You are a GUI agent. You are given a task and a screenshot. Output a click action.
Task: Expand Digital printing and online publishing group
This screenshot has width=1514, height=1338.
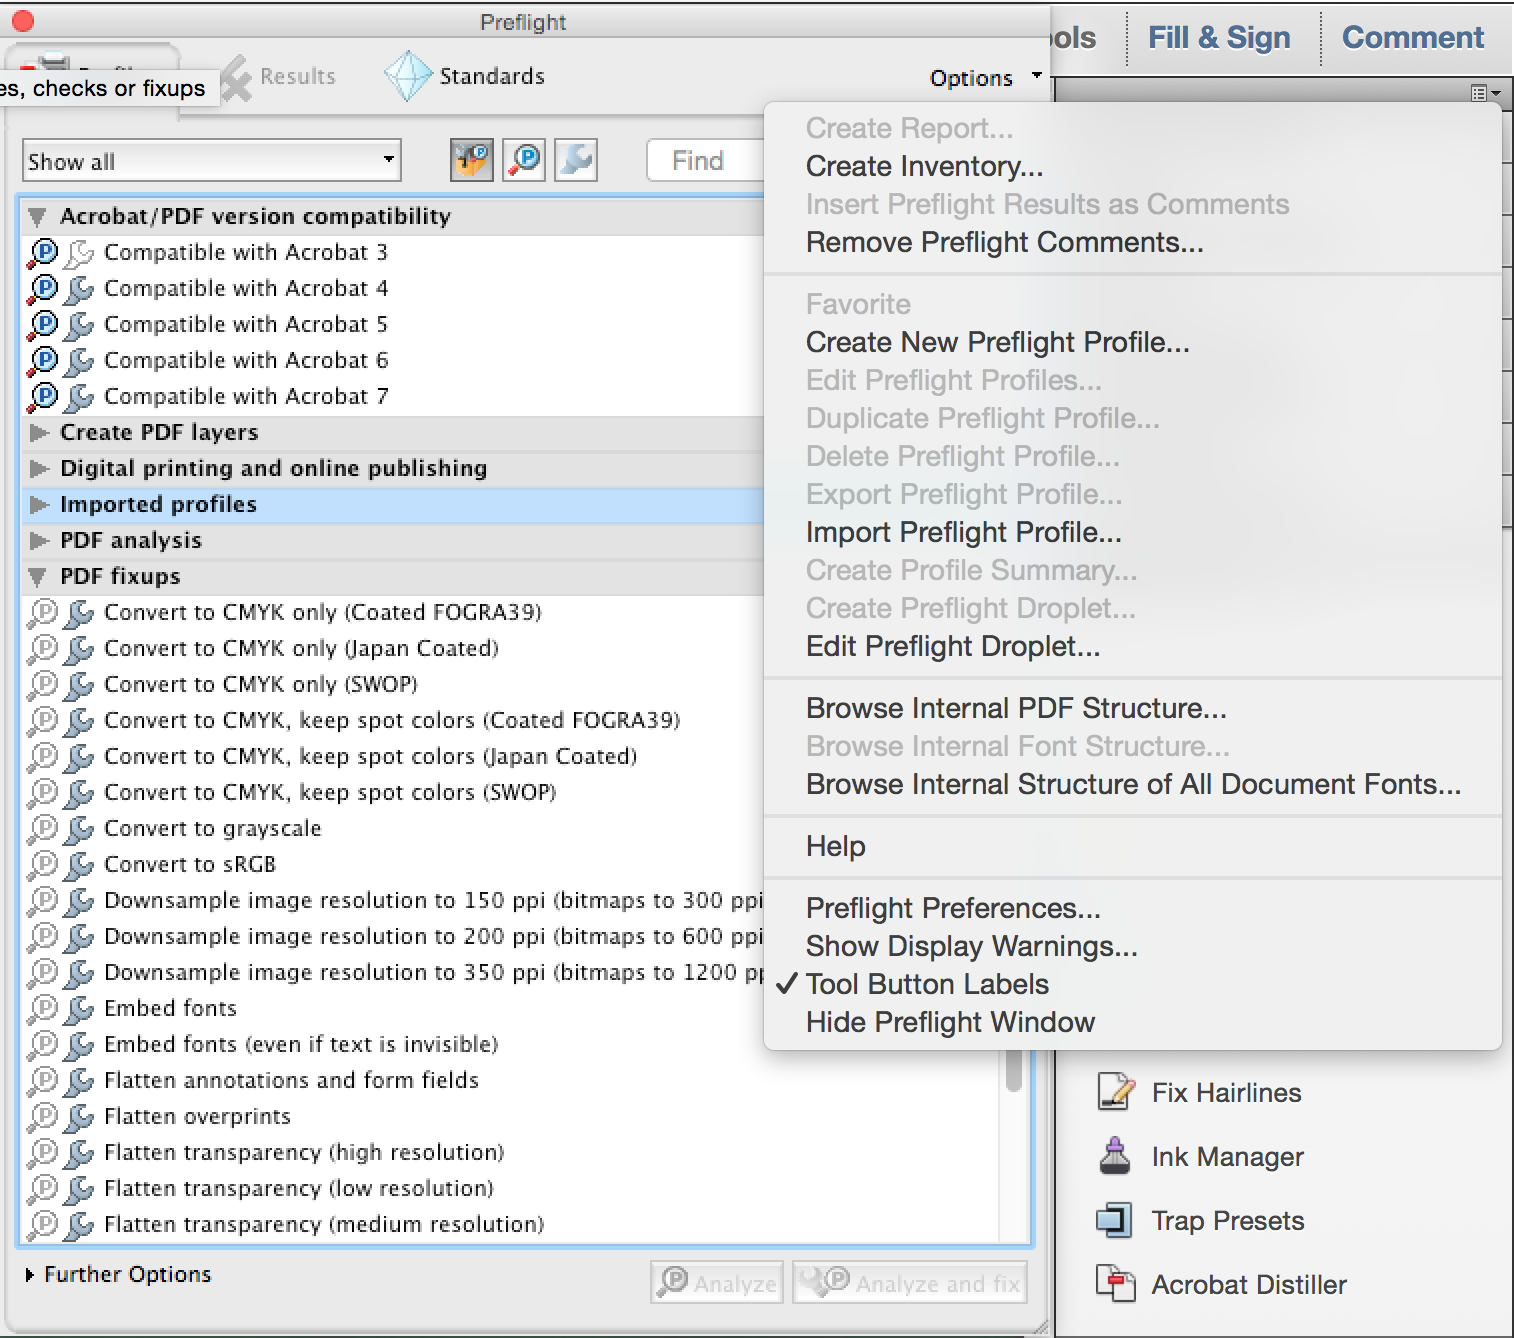(x=39, y=468)
